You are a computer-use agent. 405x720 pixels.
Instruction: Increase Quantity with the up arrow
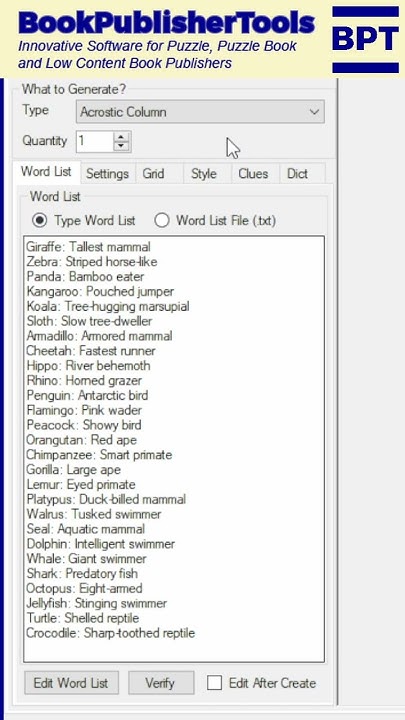121,137
